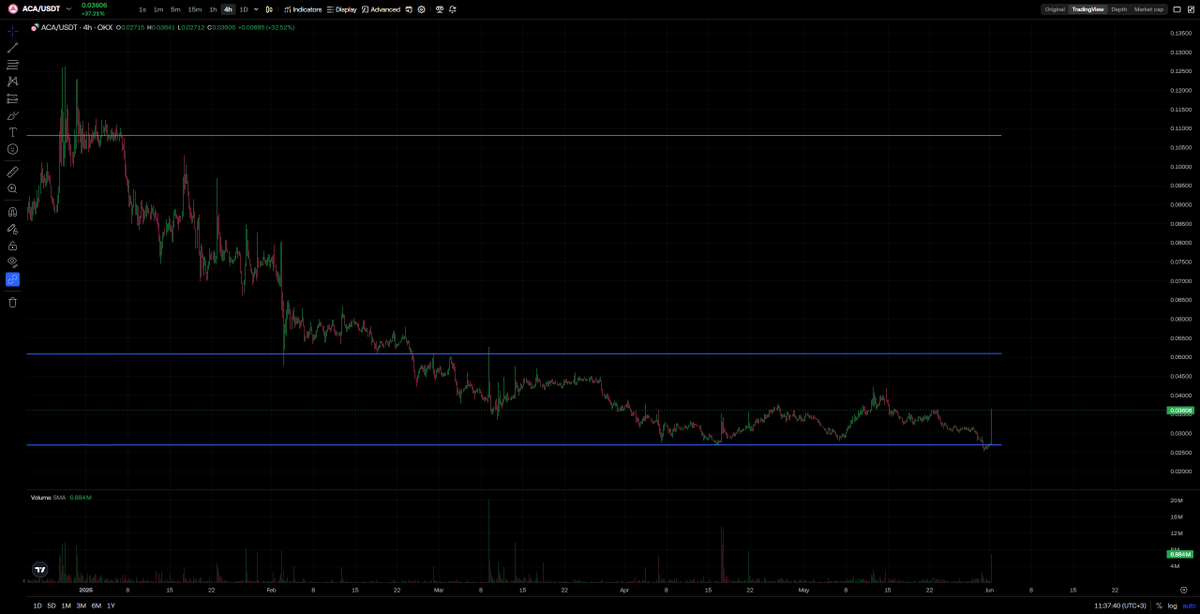Switch to 1s timeframe
Screen dimensions: 1200x614
142,9
